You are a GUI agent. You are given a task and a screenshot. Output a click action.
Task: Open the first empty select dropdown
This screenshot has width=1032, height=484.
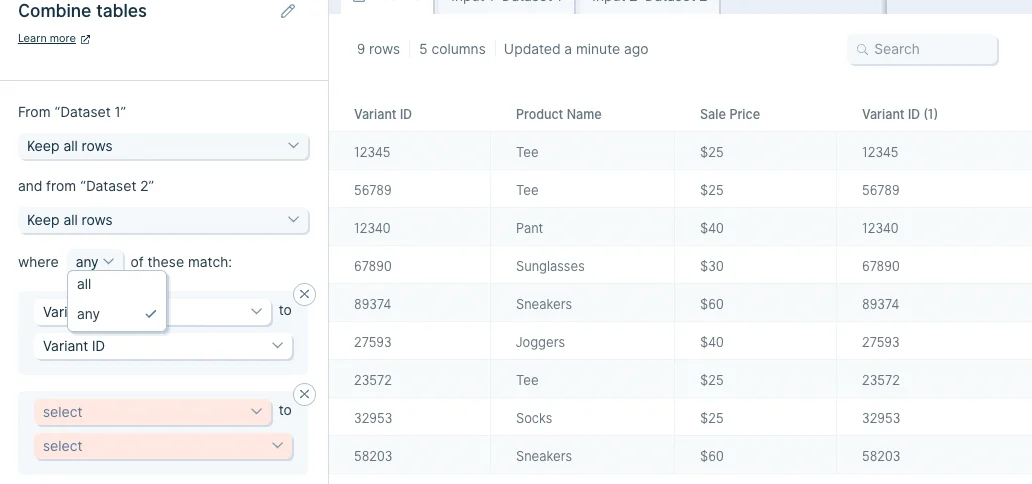(153, 412)
